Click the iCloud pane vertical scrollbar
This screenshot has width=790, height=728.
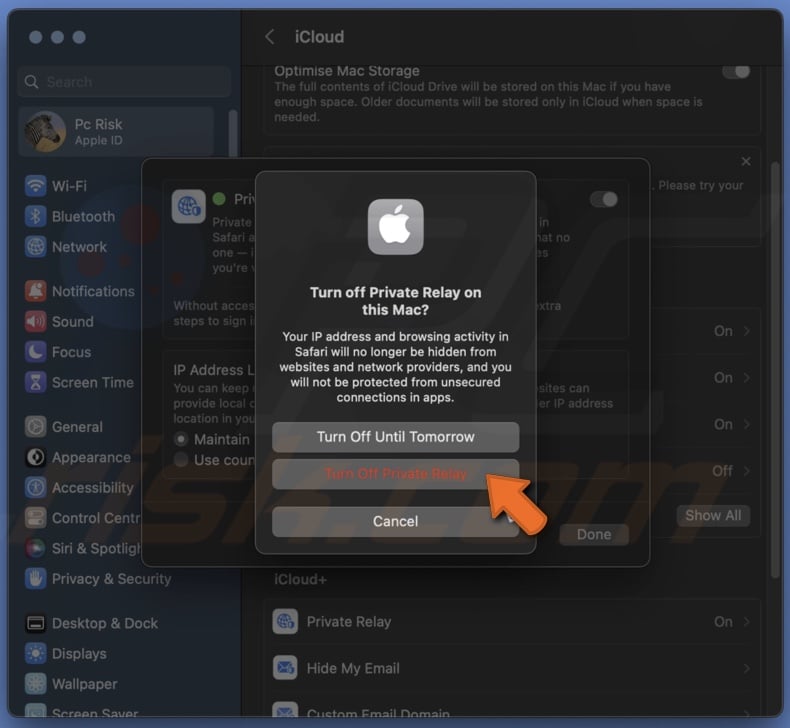(x=775, y=370)
